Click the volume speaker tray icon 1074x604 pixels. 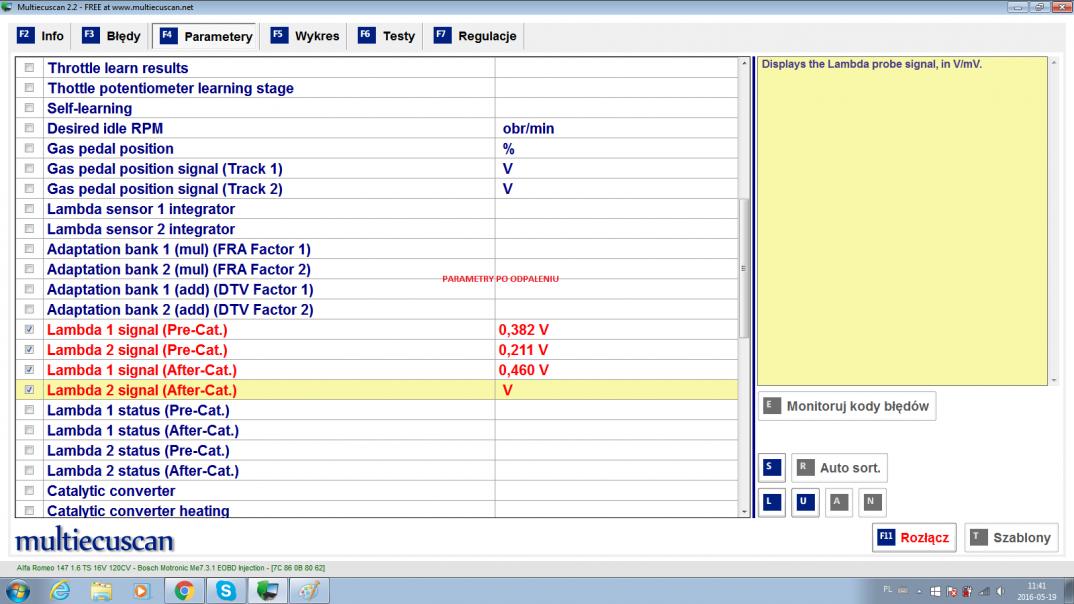1001,591
